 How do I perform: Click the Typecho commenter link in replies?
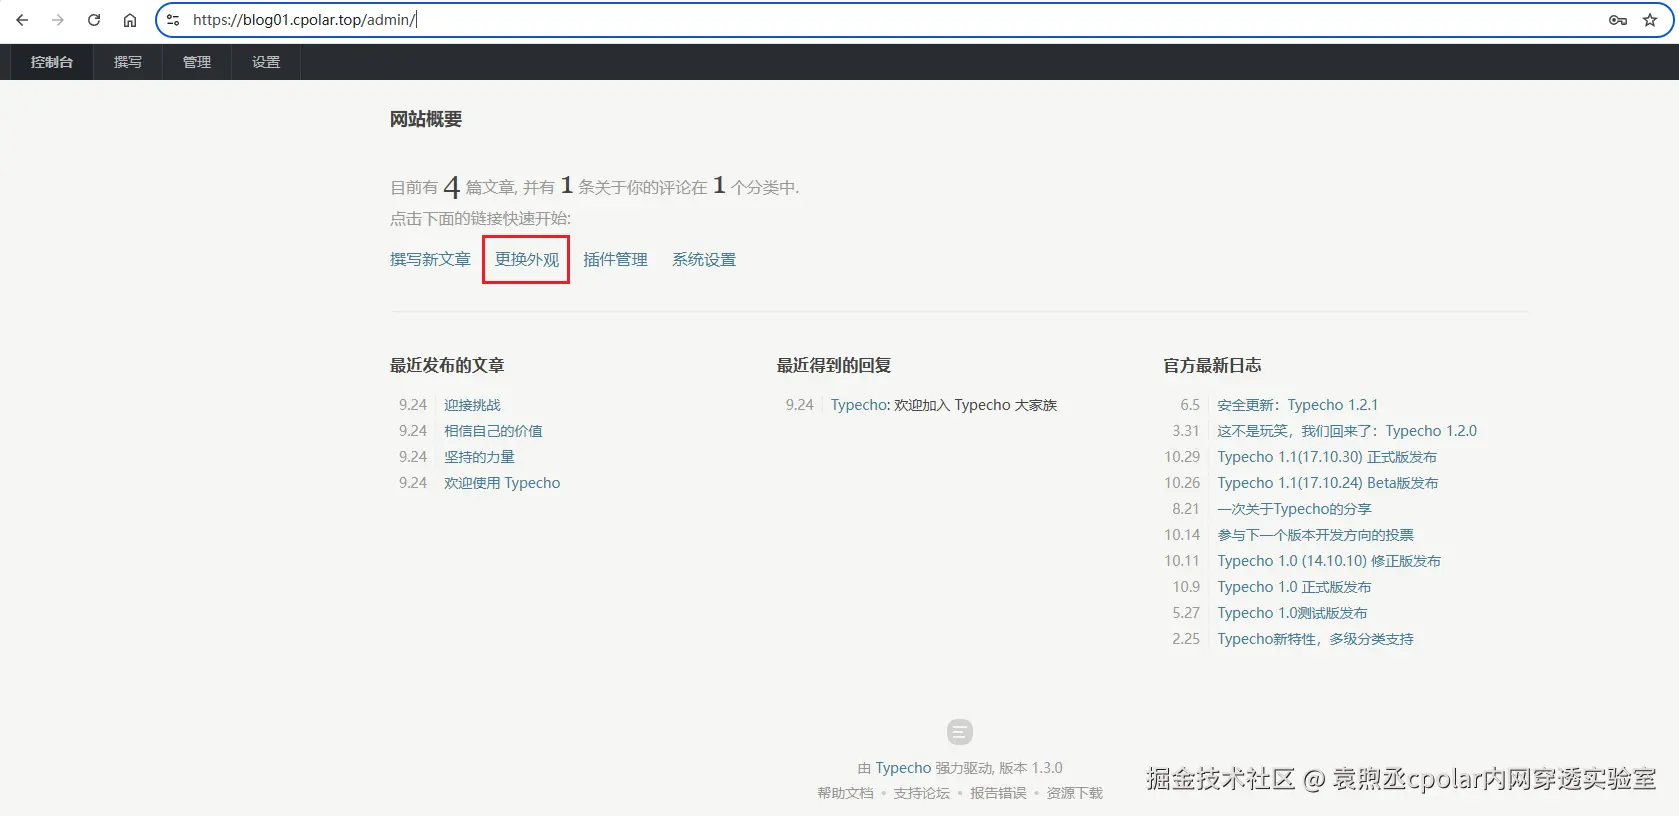(x=859, y=405)
